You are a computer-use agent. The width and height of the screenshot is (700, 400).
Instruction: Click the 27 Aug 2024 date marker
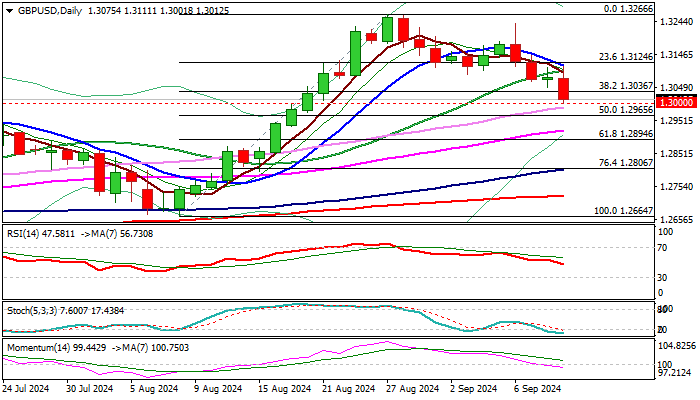coord(413,389)
